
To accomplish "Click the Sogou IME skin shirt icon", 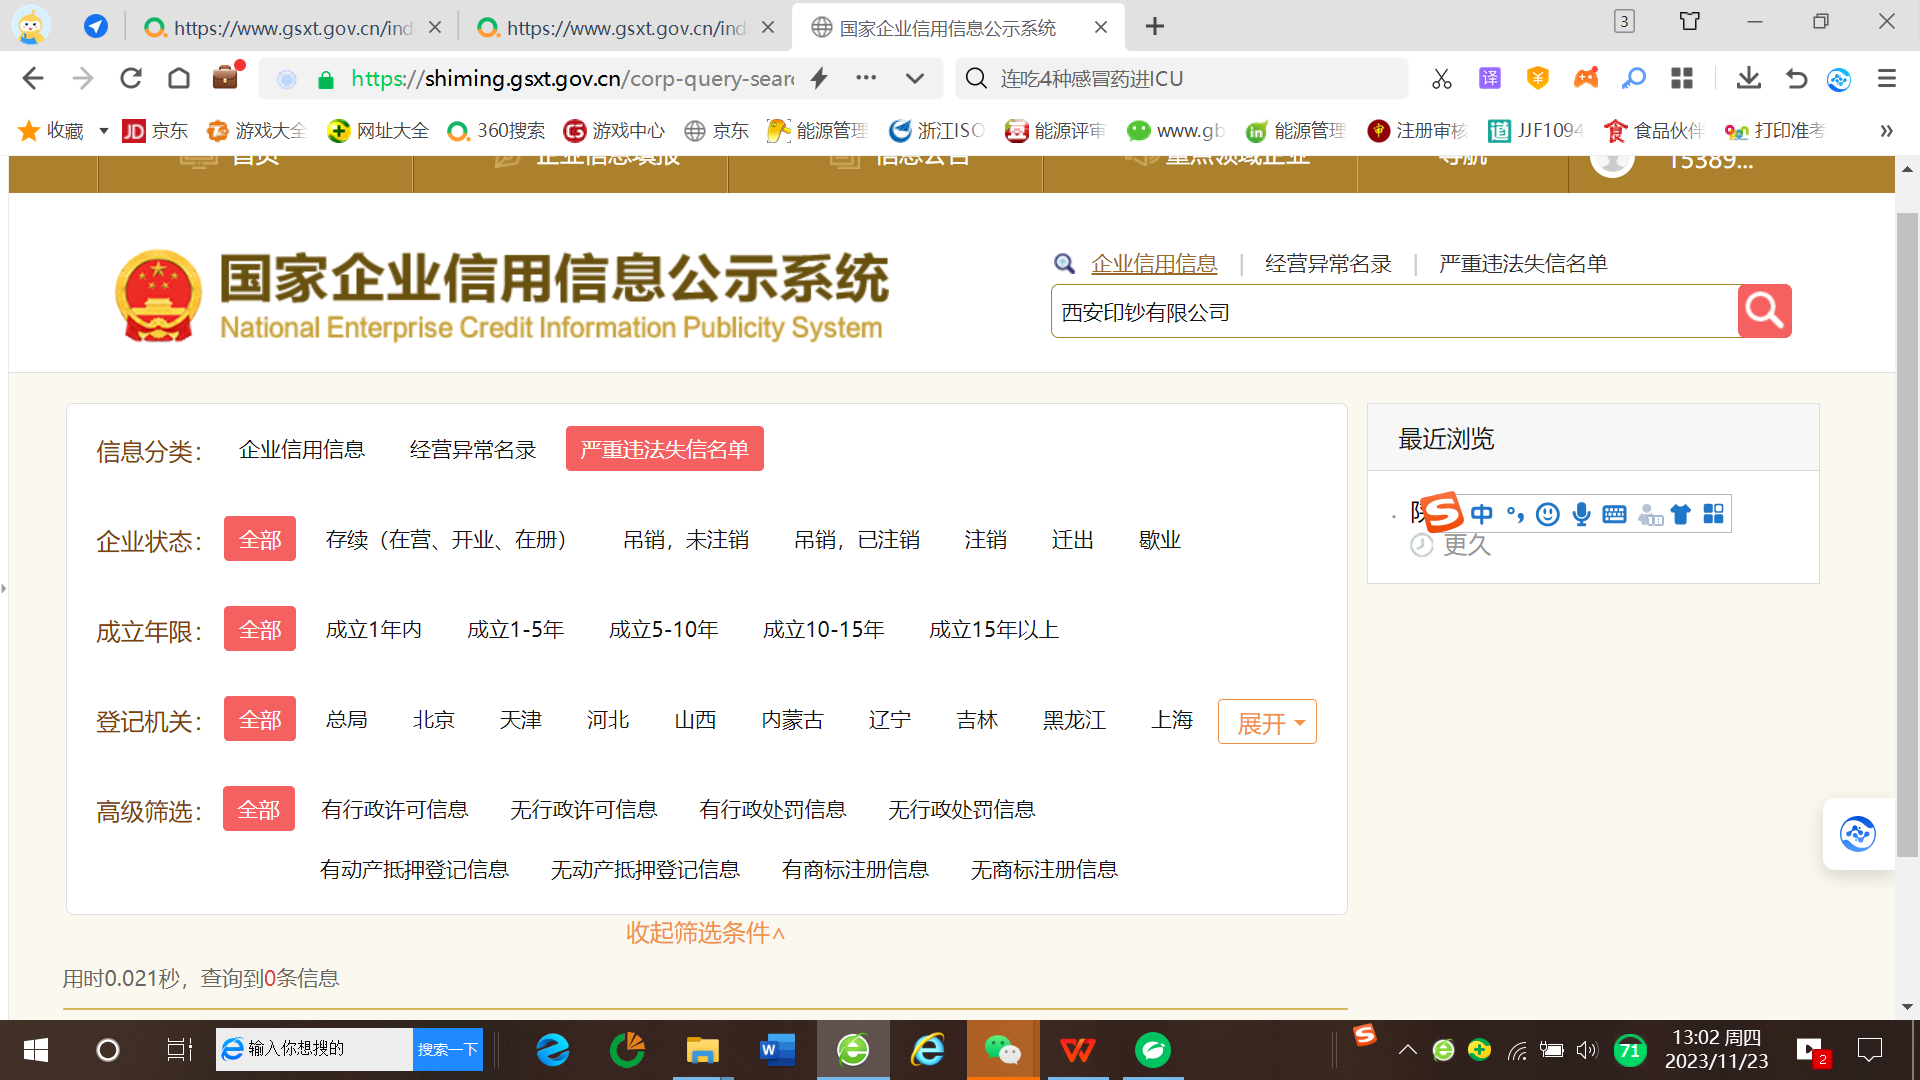I will 1680,514.
